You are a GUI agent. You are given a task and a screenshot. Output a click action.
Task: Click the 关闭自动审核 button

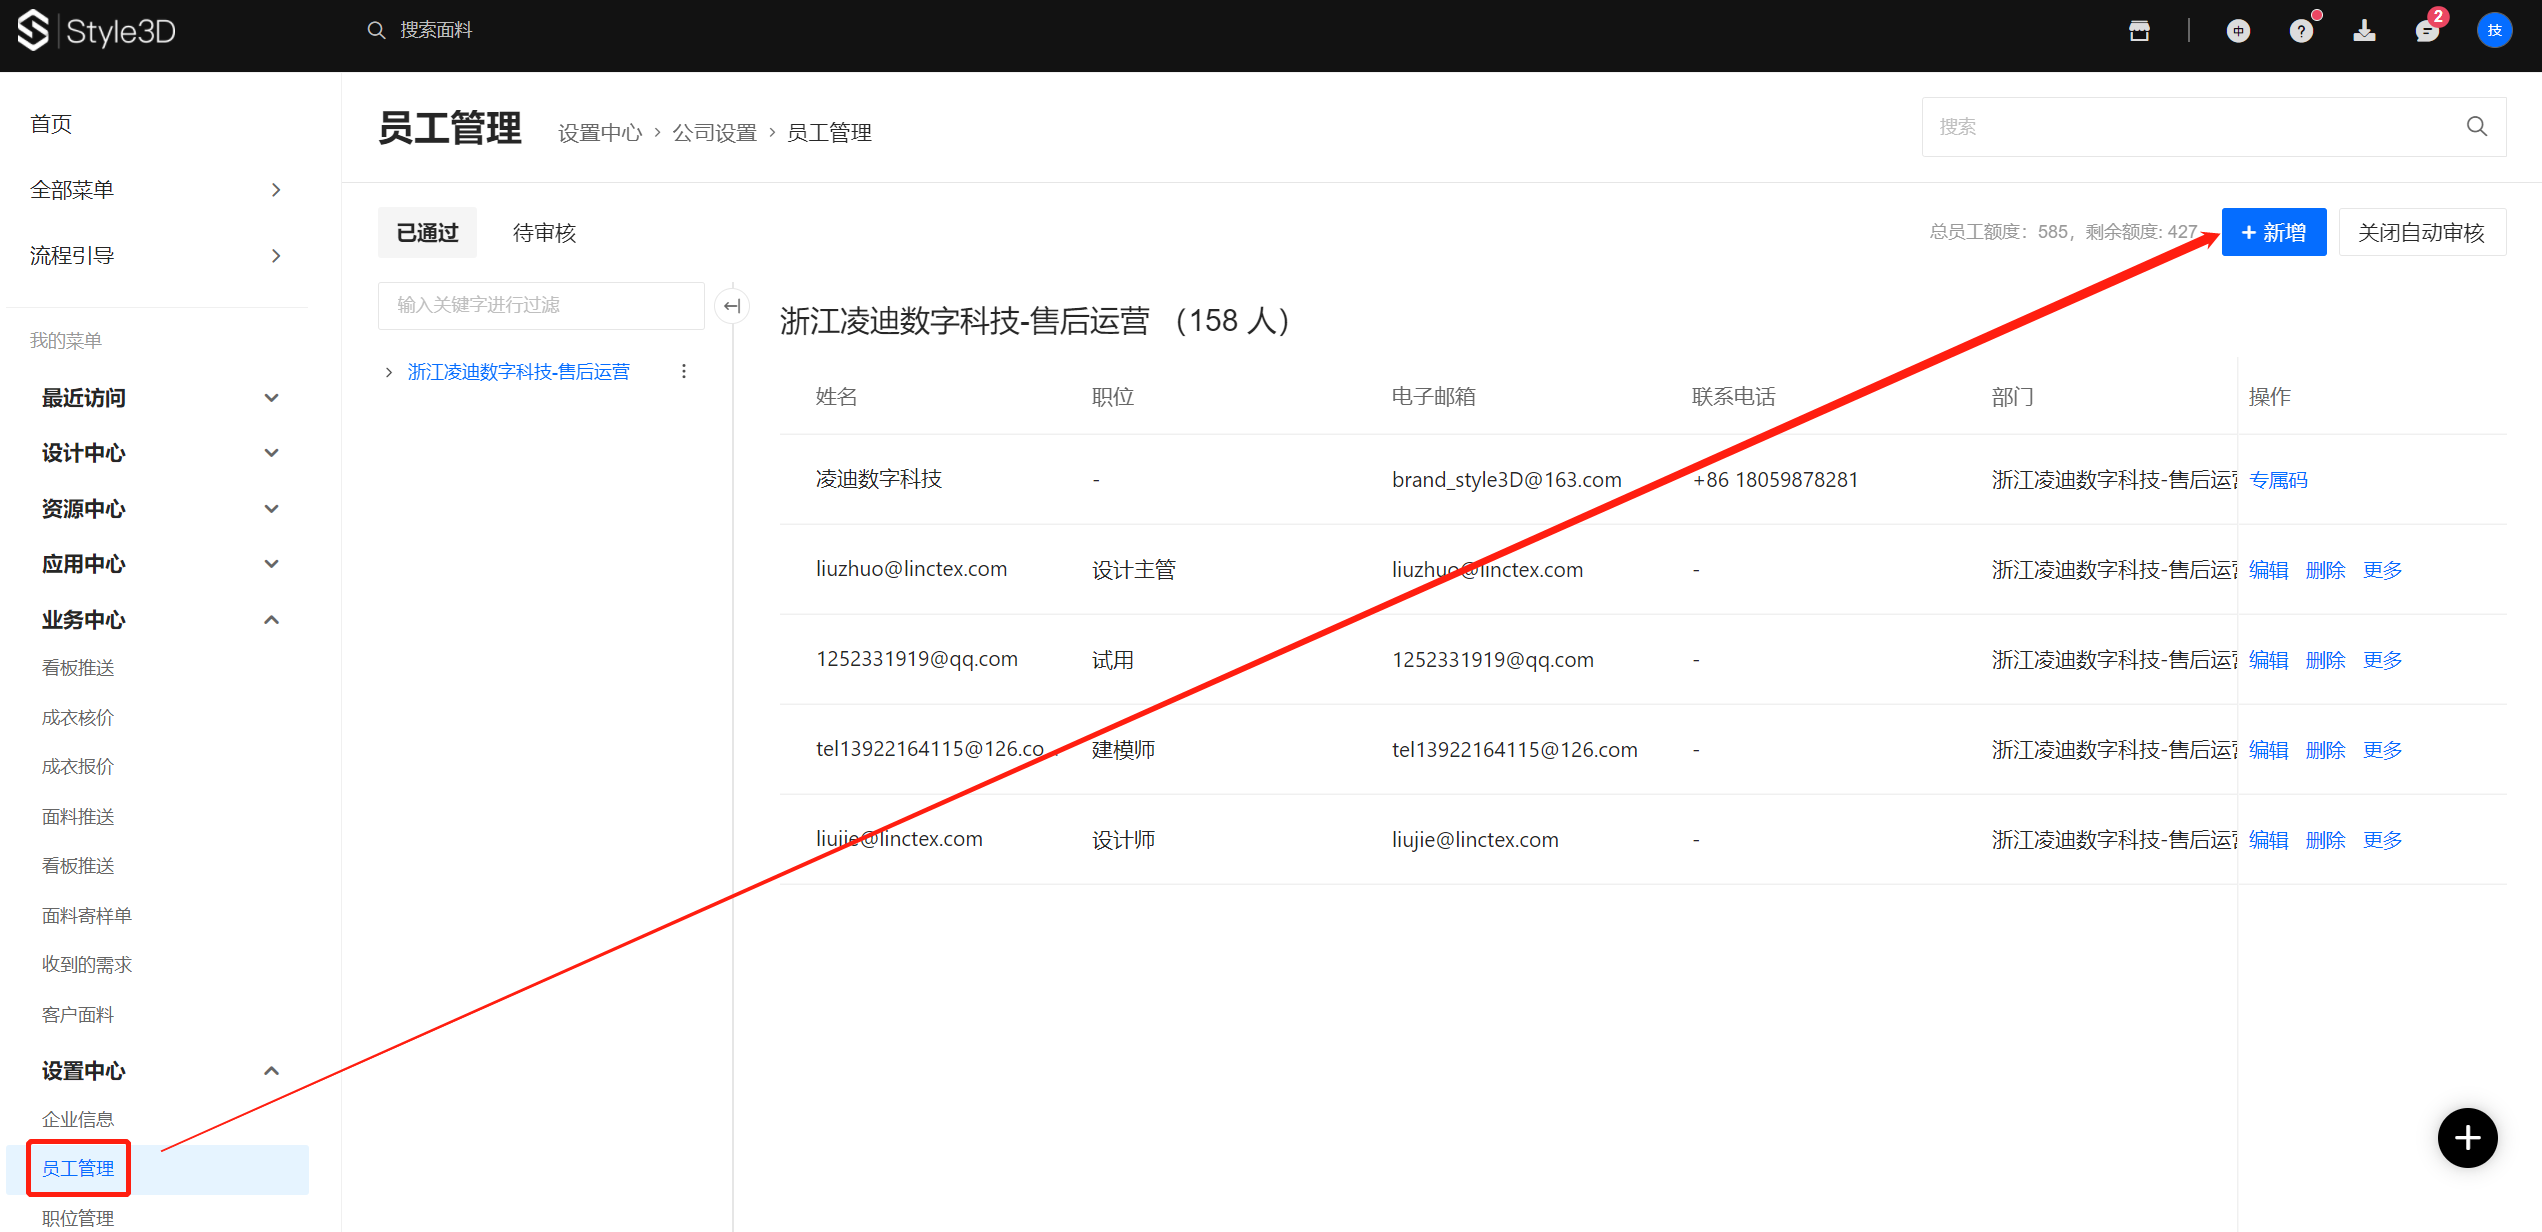coord(2421,233)
